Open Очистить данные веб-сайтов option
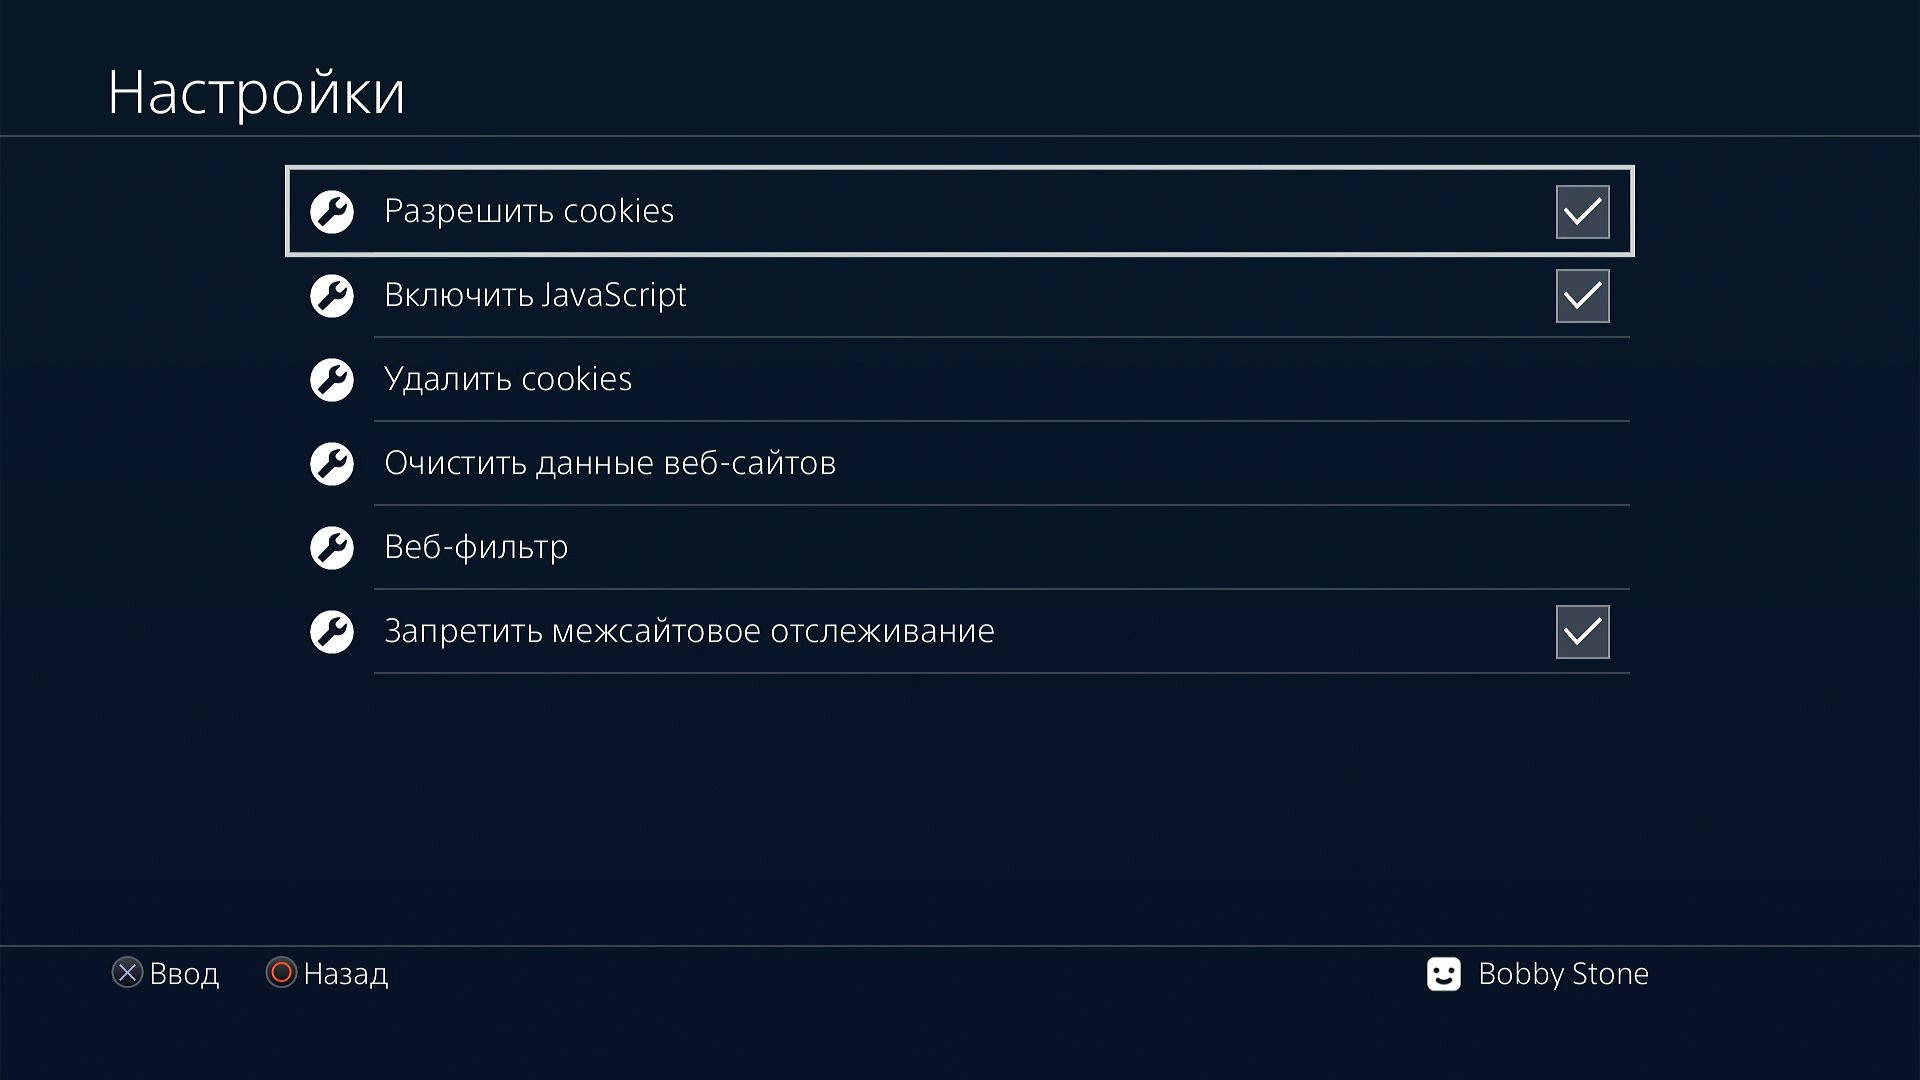Screen dimensions: 1920x1080 tap(610, 464)
